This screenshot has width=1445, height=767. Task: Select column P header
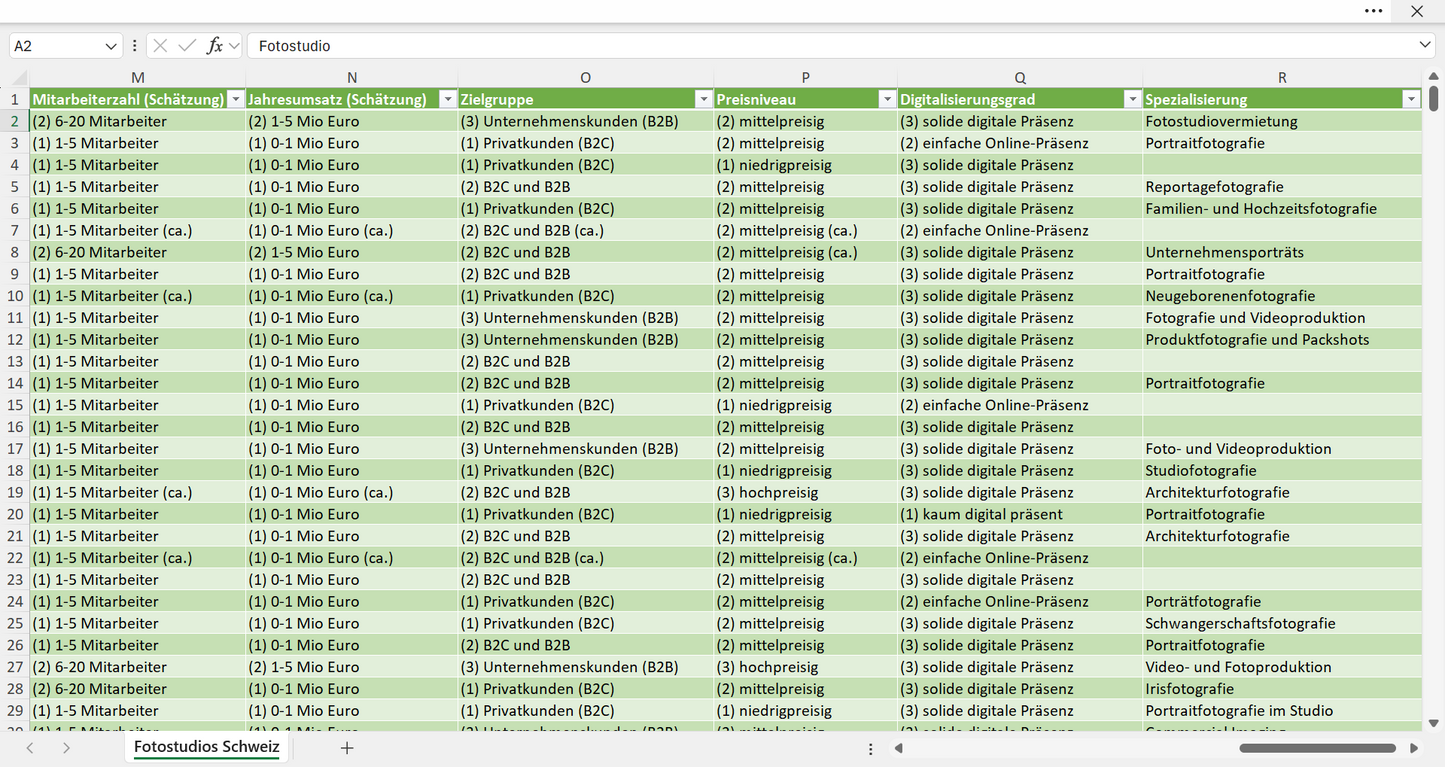806,77
